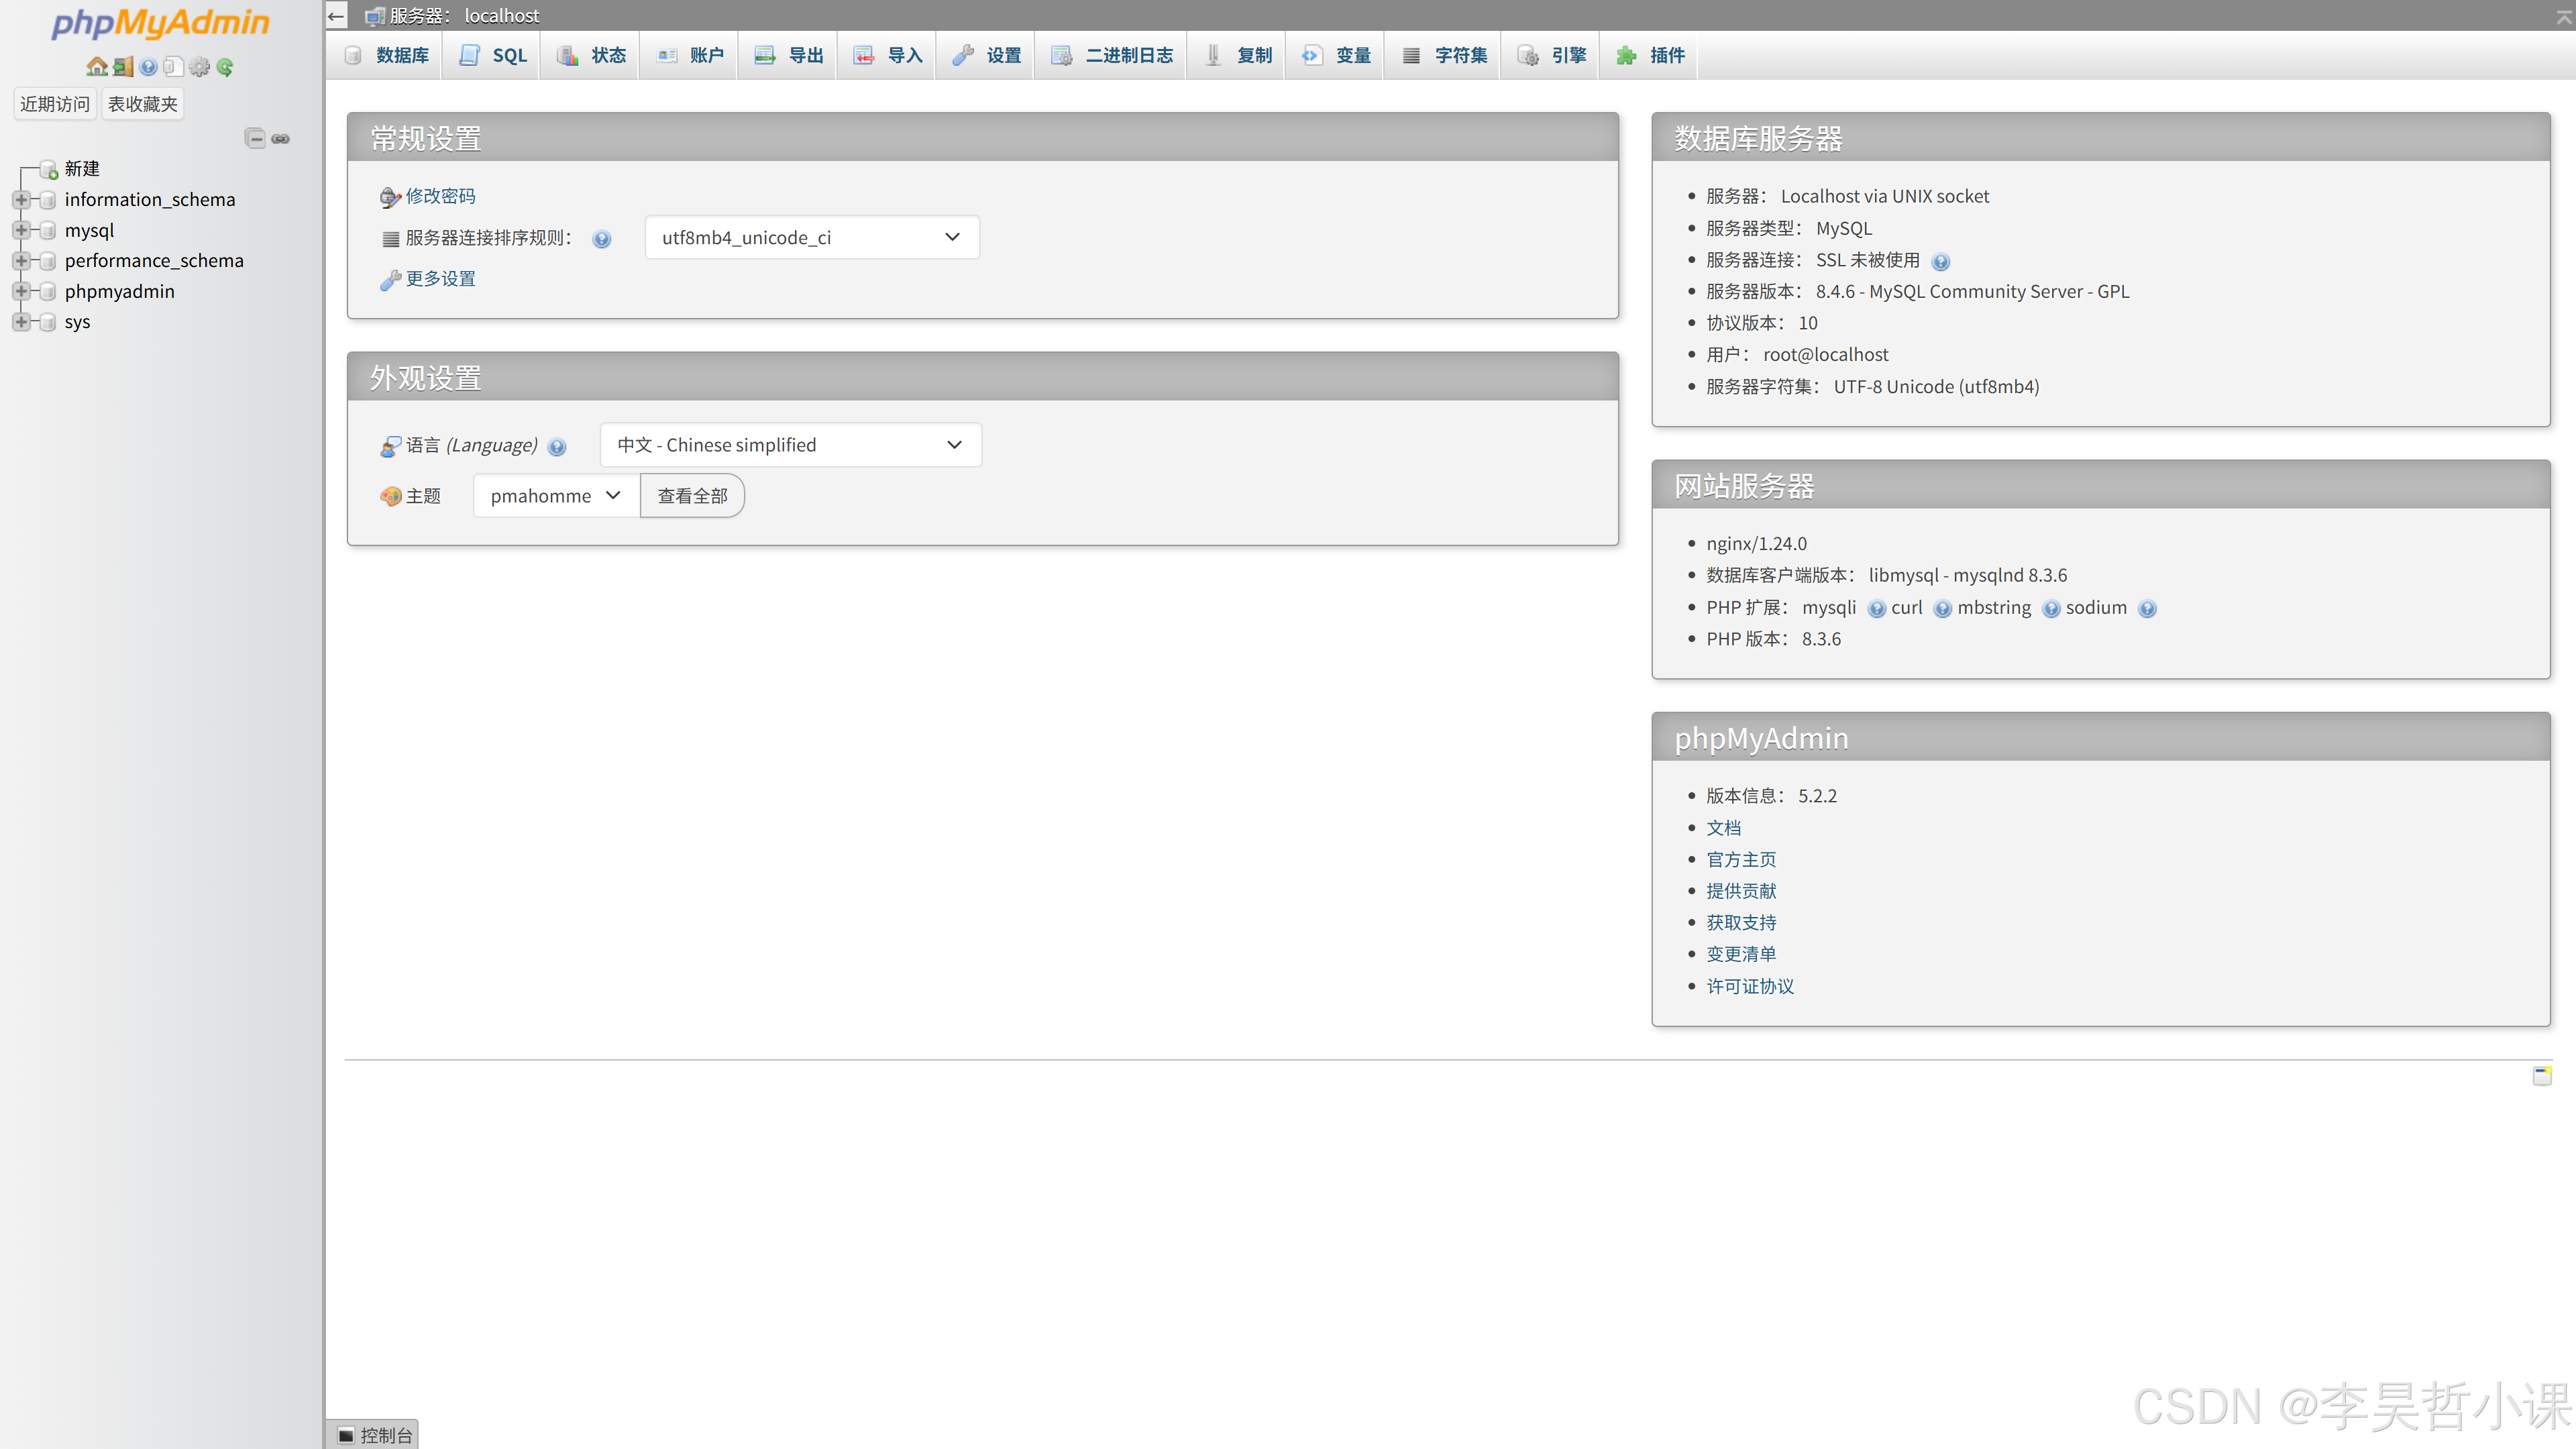Screen dimensions: 2576x1449
Task: Expand the information_schema database node
Action: click(x=20, y=200)
